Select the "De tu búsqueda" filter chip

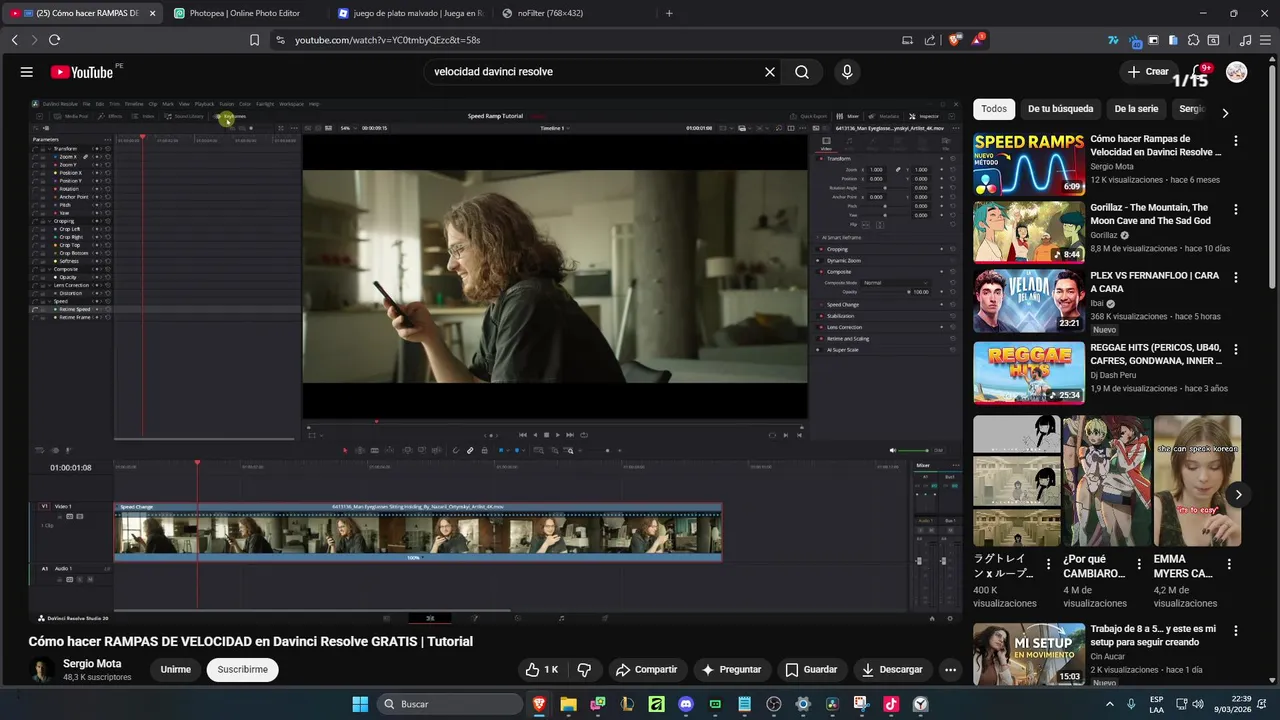1060,109
